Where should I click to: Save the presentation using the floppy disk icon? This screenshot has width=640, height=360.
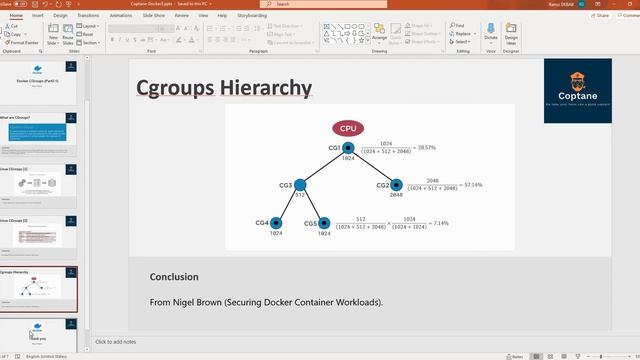pos(35,4)
